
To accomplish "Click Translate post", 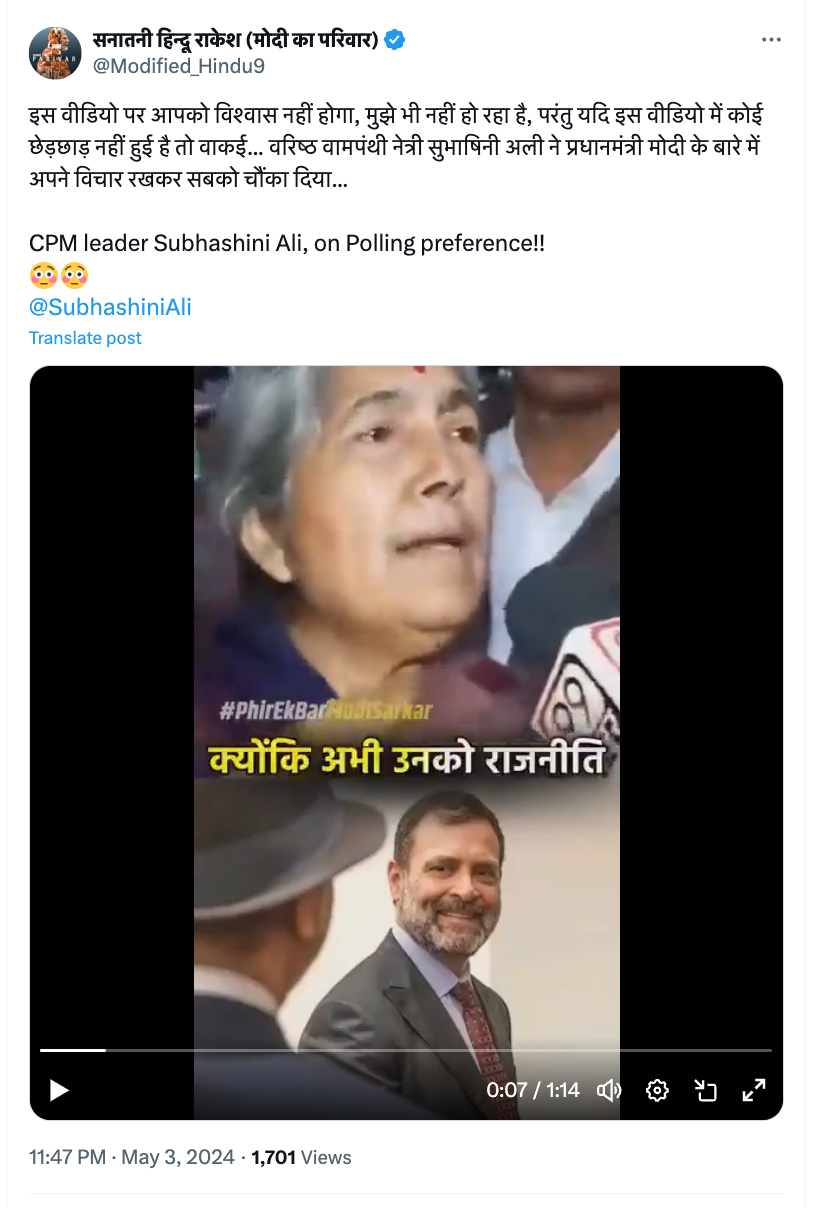I will (85, 338).
